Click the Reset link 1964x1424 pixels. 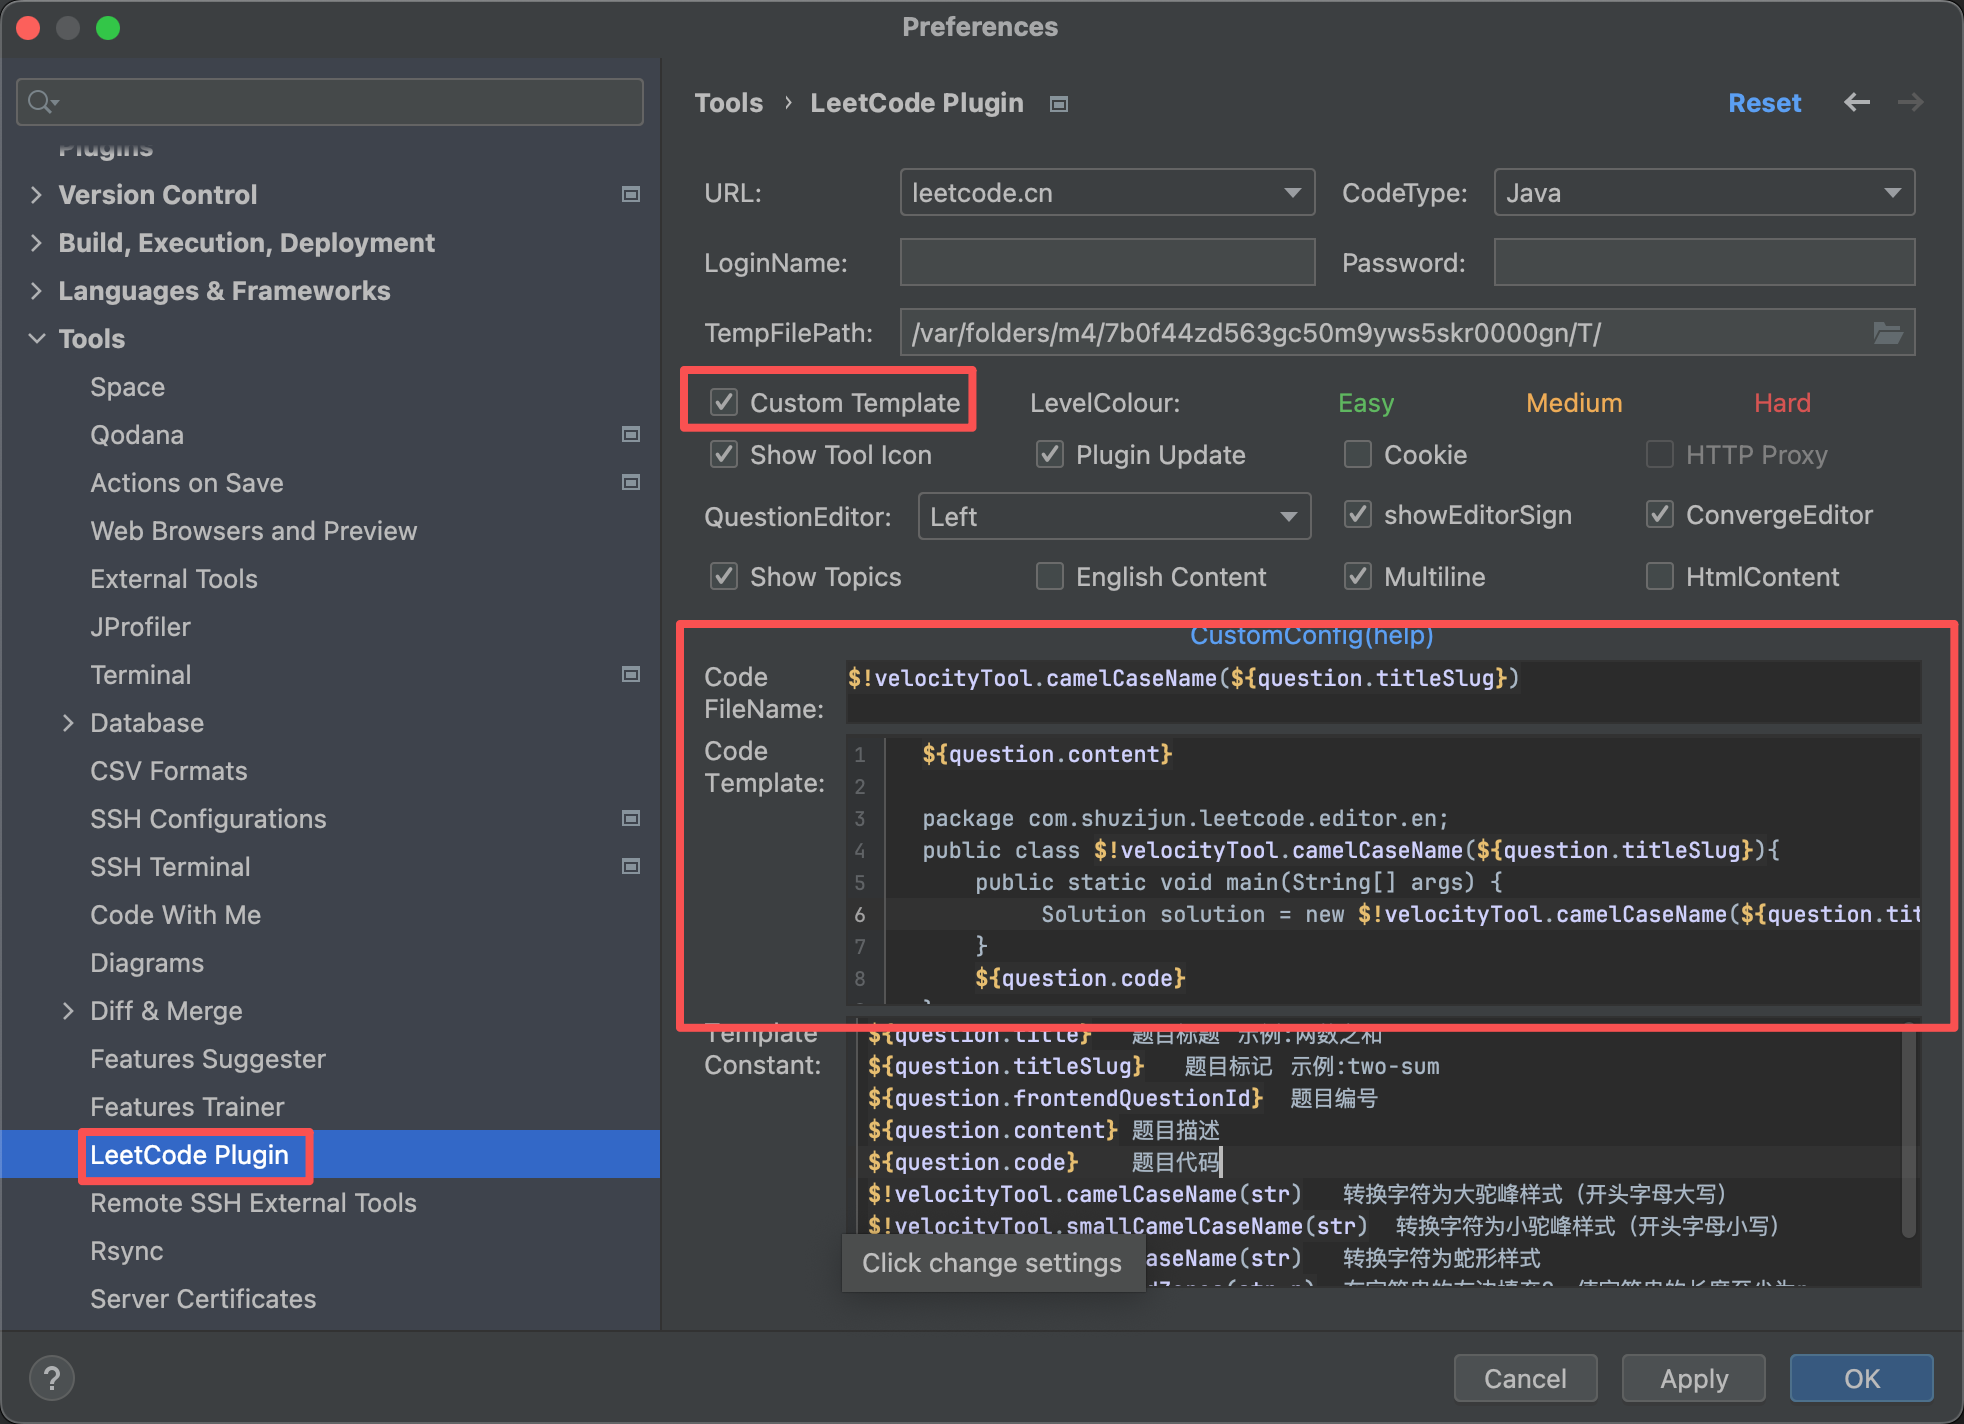[x=1764, y=102]
